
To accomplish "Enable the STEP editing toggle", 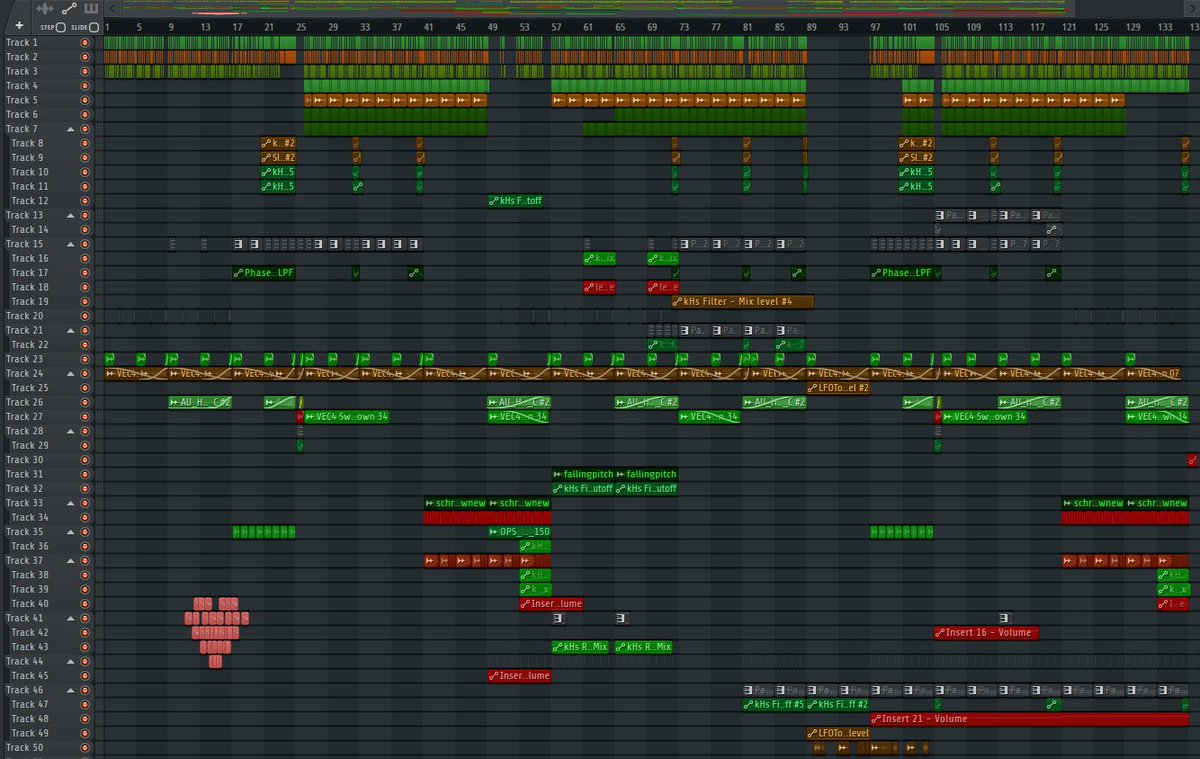I will (x=61, y=28).
